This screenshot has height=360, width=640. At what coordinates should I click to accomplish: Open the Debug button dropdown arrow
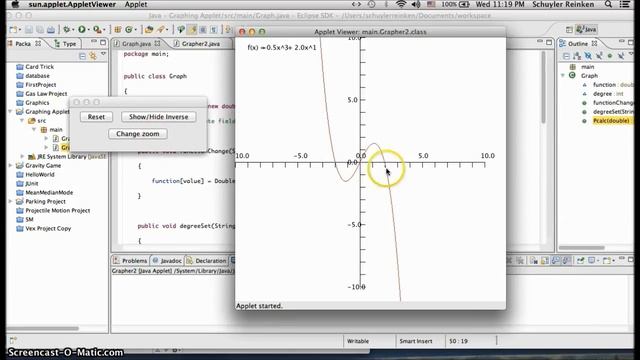pyautogui.click(x=73, y=30)
